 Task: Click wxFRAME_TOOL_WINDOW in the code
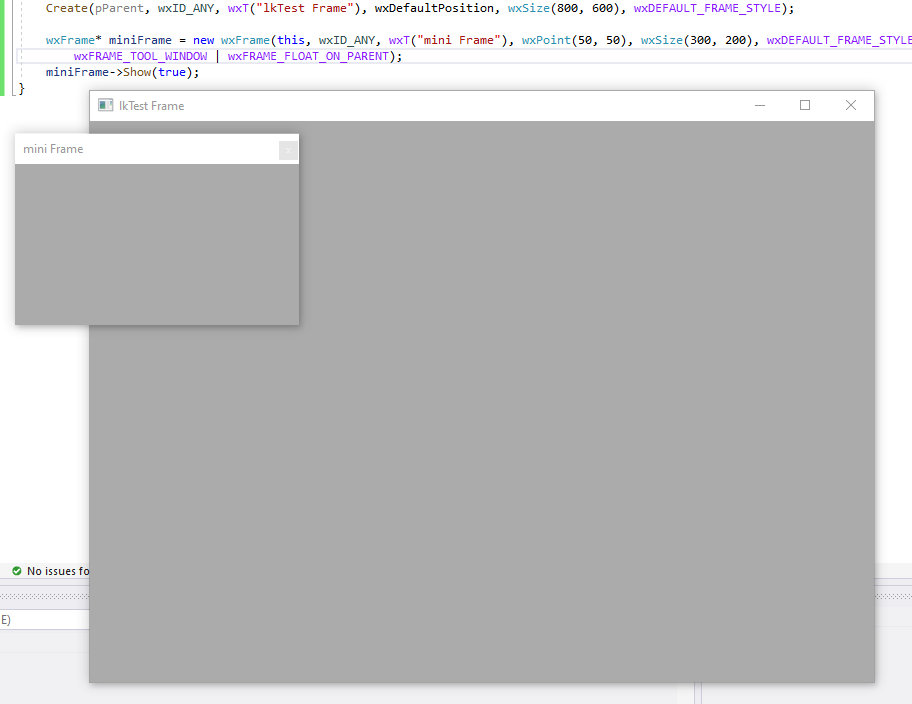[x=140, y=56]
